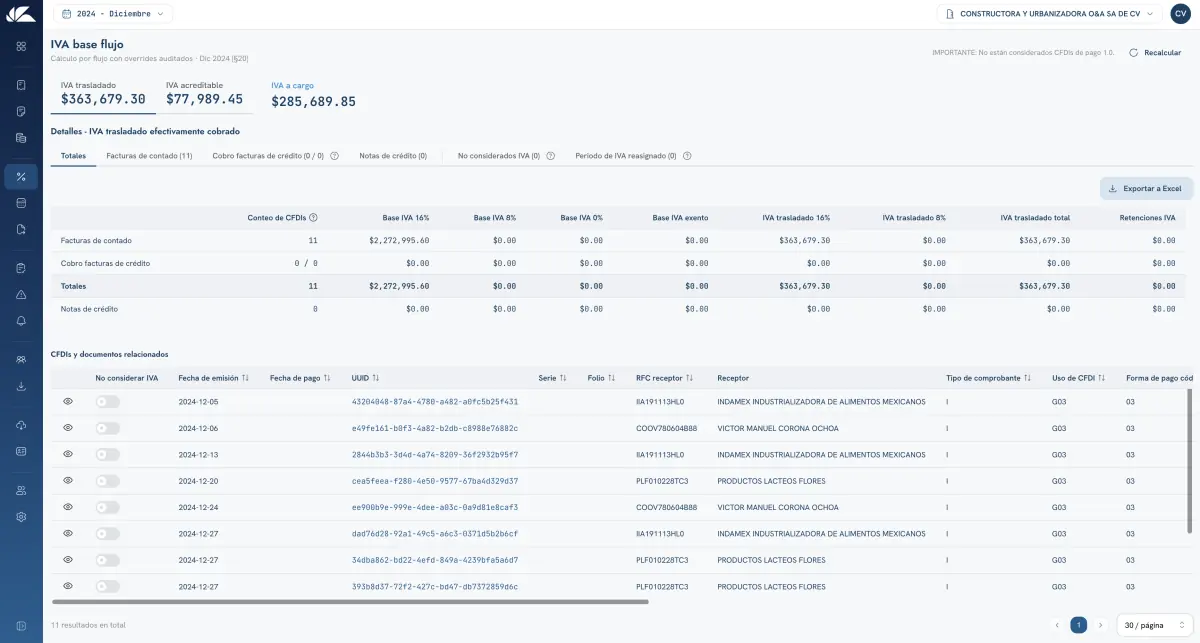
Task: Click the ID card sidebar icon
Action: (21, 451)
